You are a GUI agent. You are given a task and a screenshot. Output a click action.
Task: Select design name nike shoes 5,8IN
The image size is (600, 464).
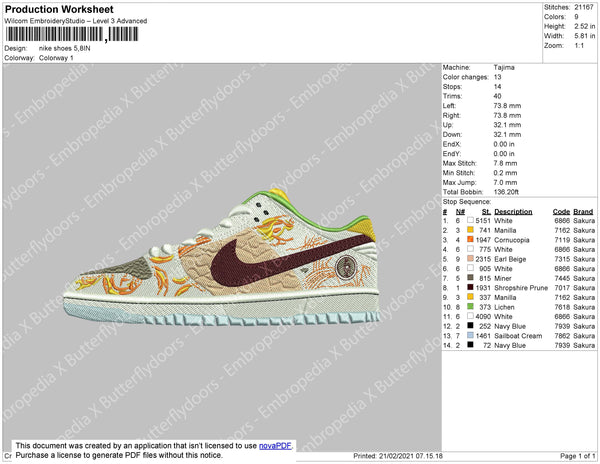65,48
